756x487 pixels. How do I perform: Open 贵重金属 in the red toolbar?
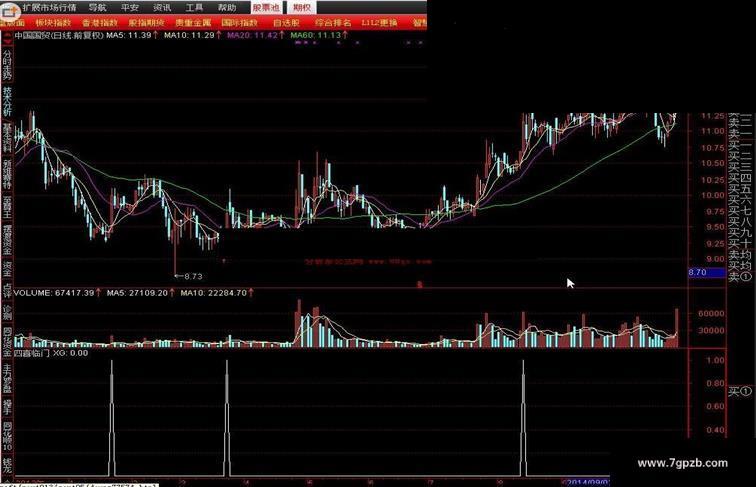pyautogui.click(x=193, y=23)
